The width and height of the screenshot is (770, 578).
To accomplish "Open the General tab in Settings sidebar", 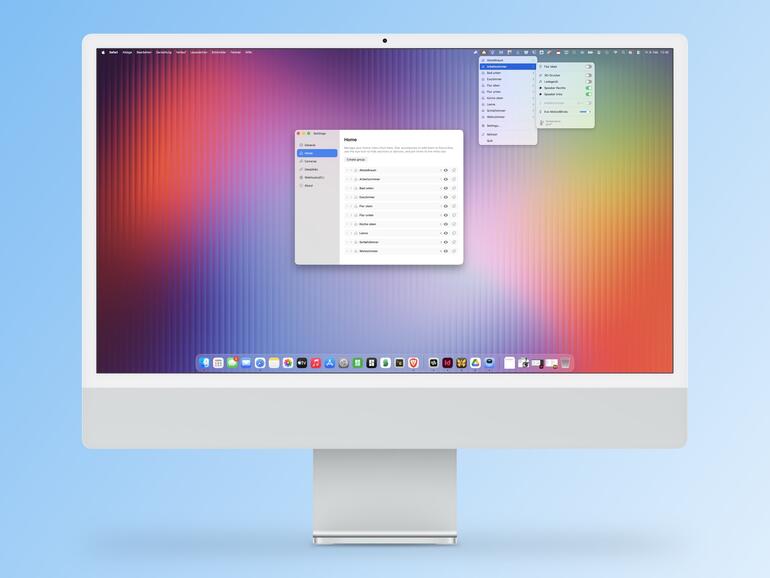I will tap(317, 145).
